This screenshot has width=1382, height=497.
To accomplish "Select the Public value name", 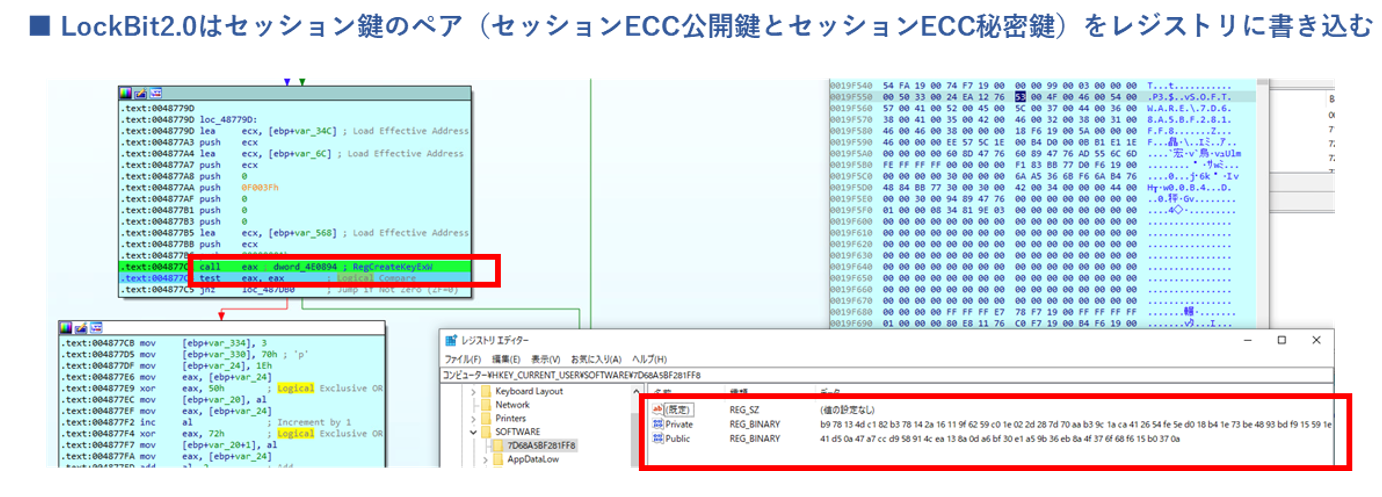I will click(678, 438).
